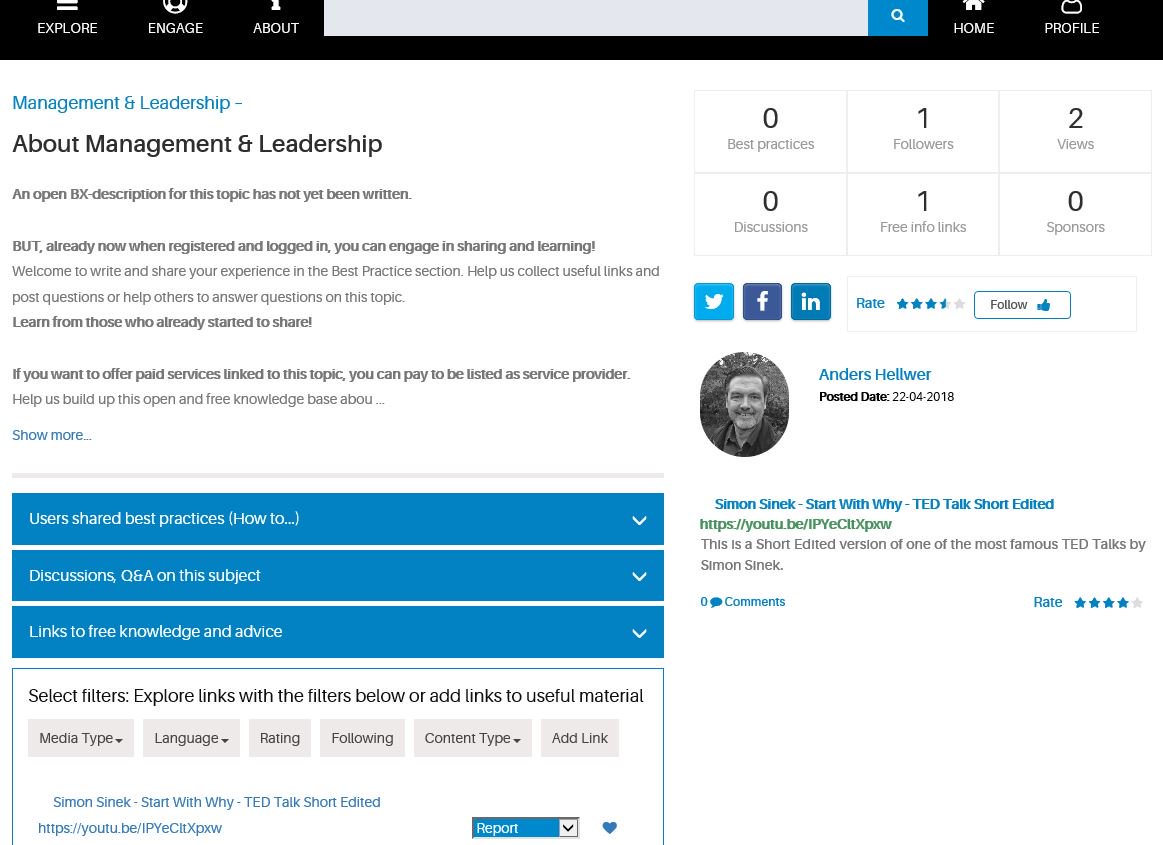Click the Views count tile
The height and width of the screenshot is (845, 1163).
[x=1075, y=132]
